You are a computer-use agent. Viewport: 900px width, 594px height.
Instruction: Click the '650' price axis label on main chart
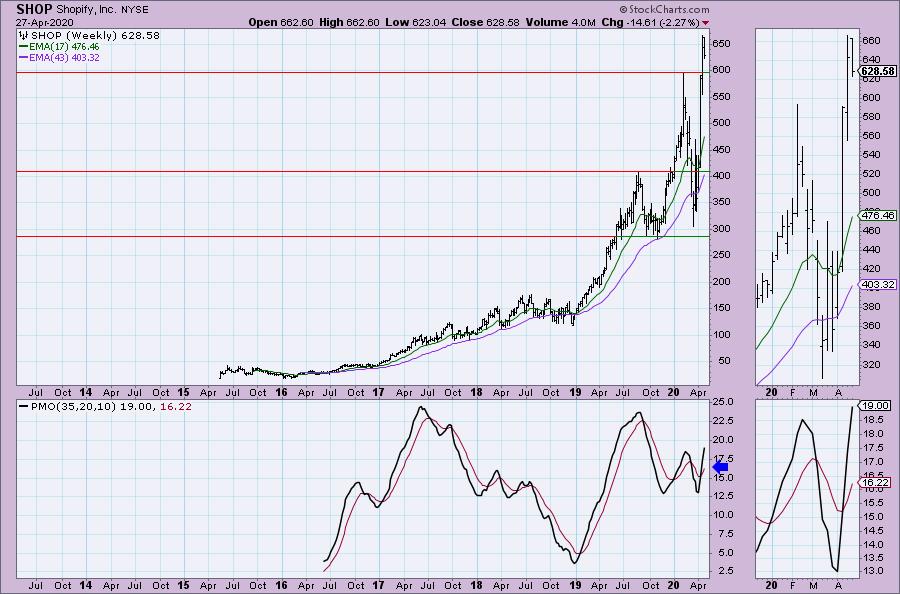722,44
